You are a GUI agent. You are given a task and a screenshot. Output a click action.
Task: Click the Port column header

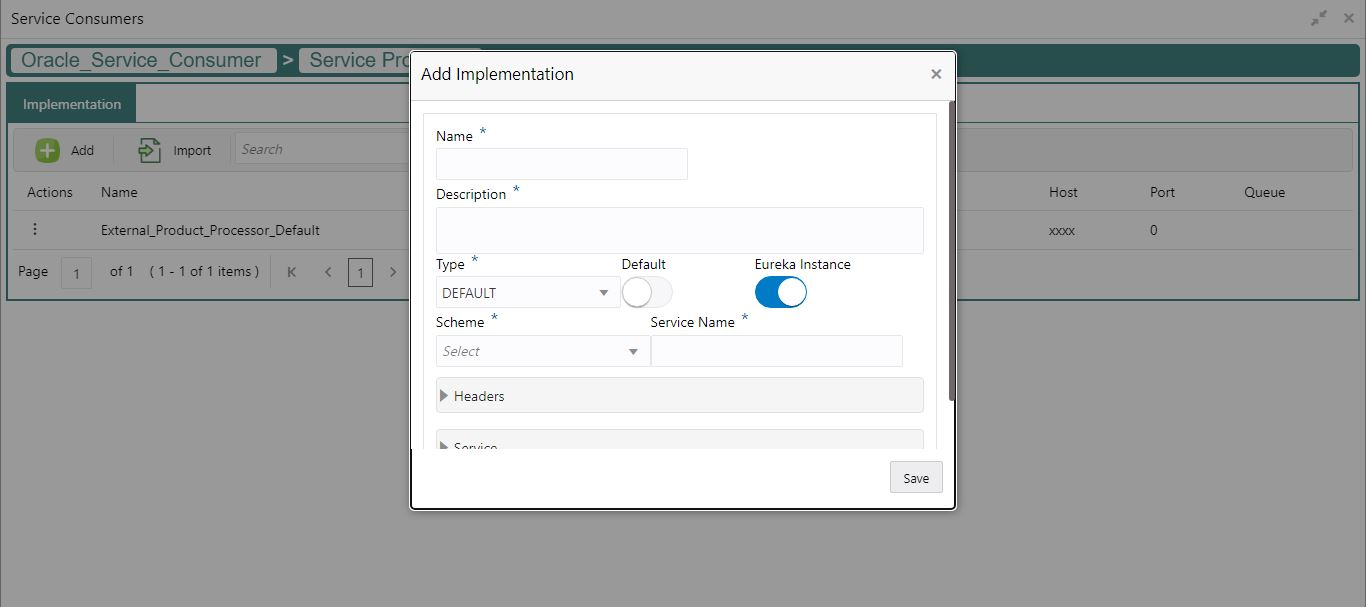pyautogui.click(x=1162, y=192)
